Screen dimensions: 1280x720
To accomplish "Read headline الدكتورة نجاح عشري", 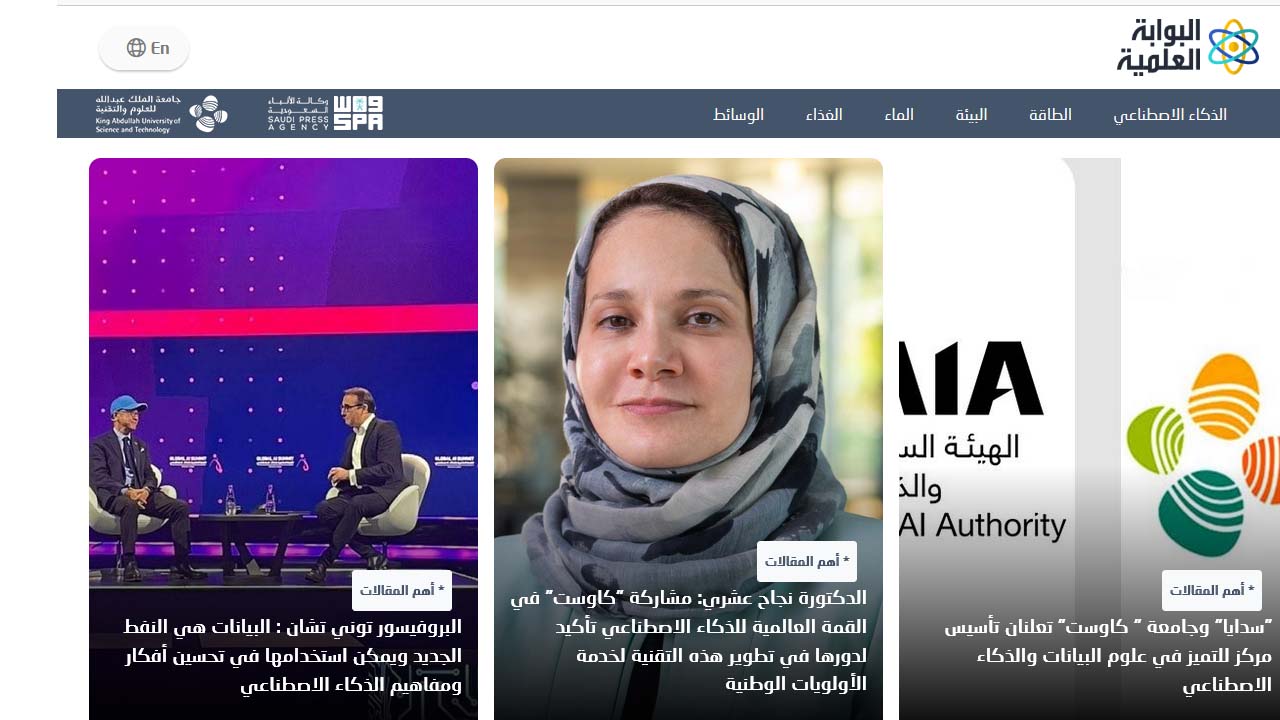I will pyautogui.click(x=688, y=641).
